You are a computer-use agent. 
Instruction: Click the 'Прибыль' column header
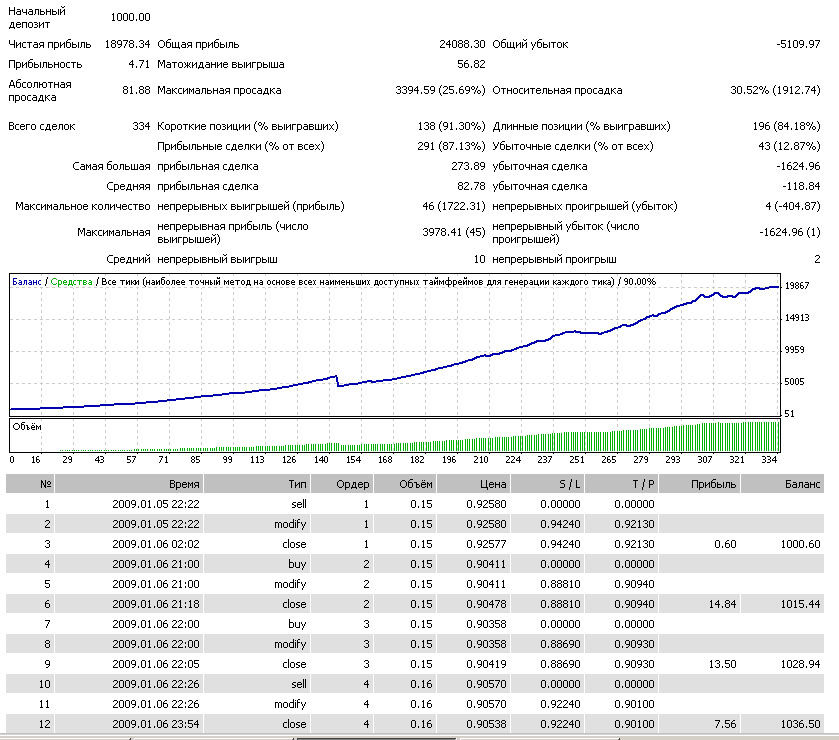(x=699, y=484)
